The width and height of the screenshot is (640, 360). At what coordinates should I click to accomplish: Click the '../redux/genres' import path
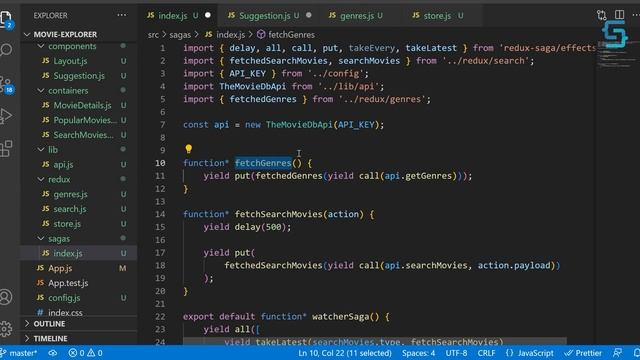(x=382, y=99)
